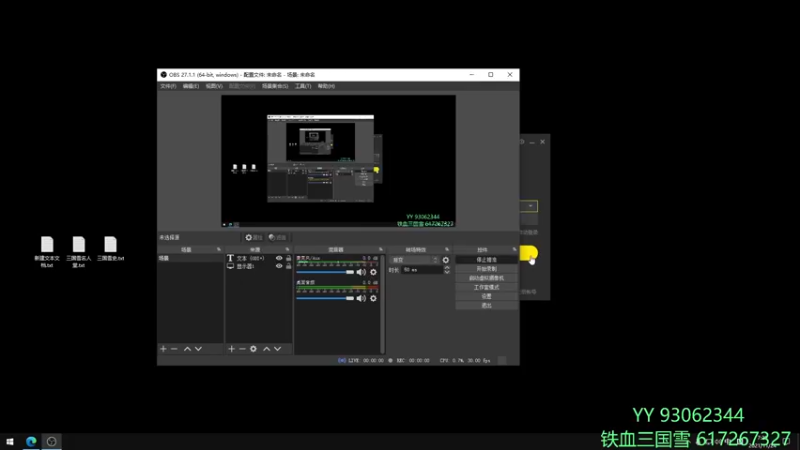The width and height of the screenshot is (800, 450).
Task: Open the 淡变 transition type dropdown
Action: click(414, 260)
